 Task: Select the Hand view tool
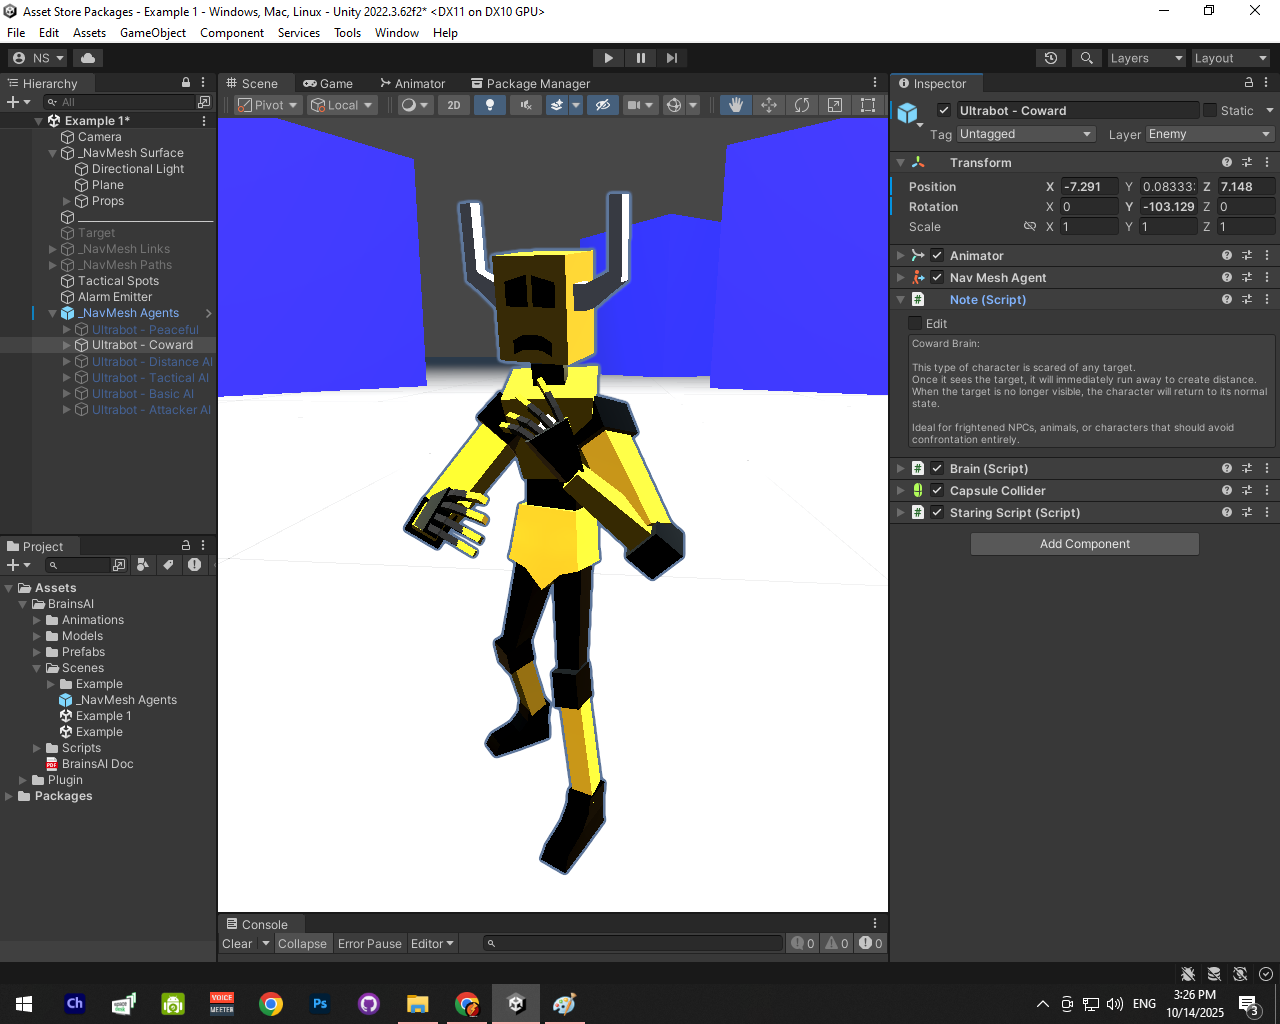[736, 105]
